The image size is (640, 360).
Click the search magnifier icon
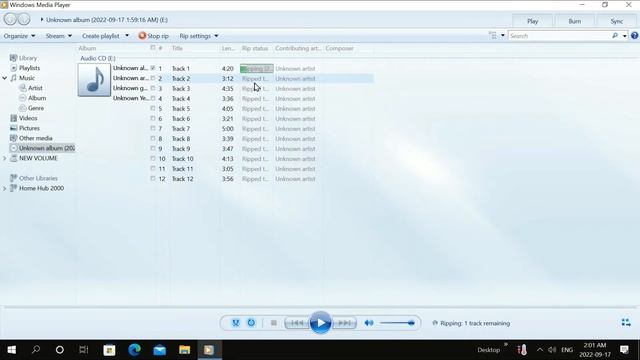615,36
